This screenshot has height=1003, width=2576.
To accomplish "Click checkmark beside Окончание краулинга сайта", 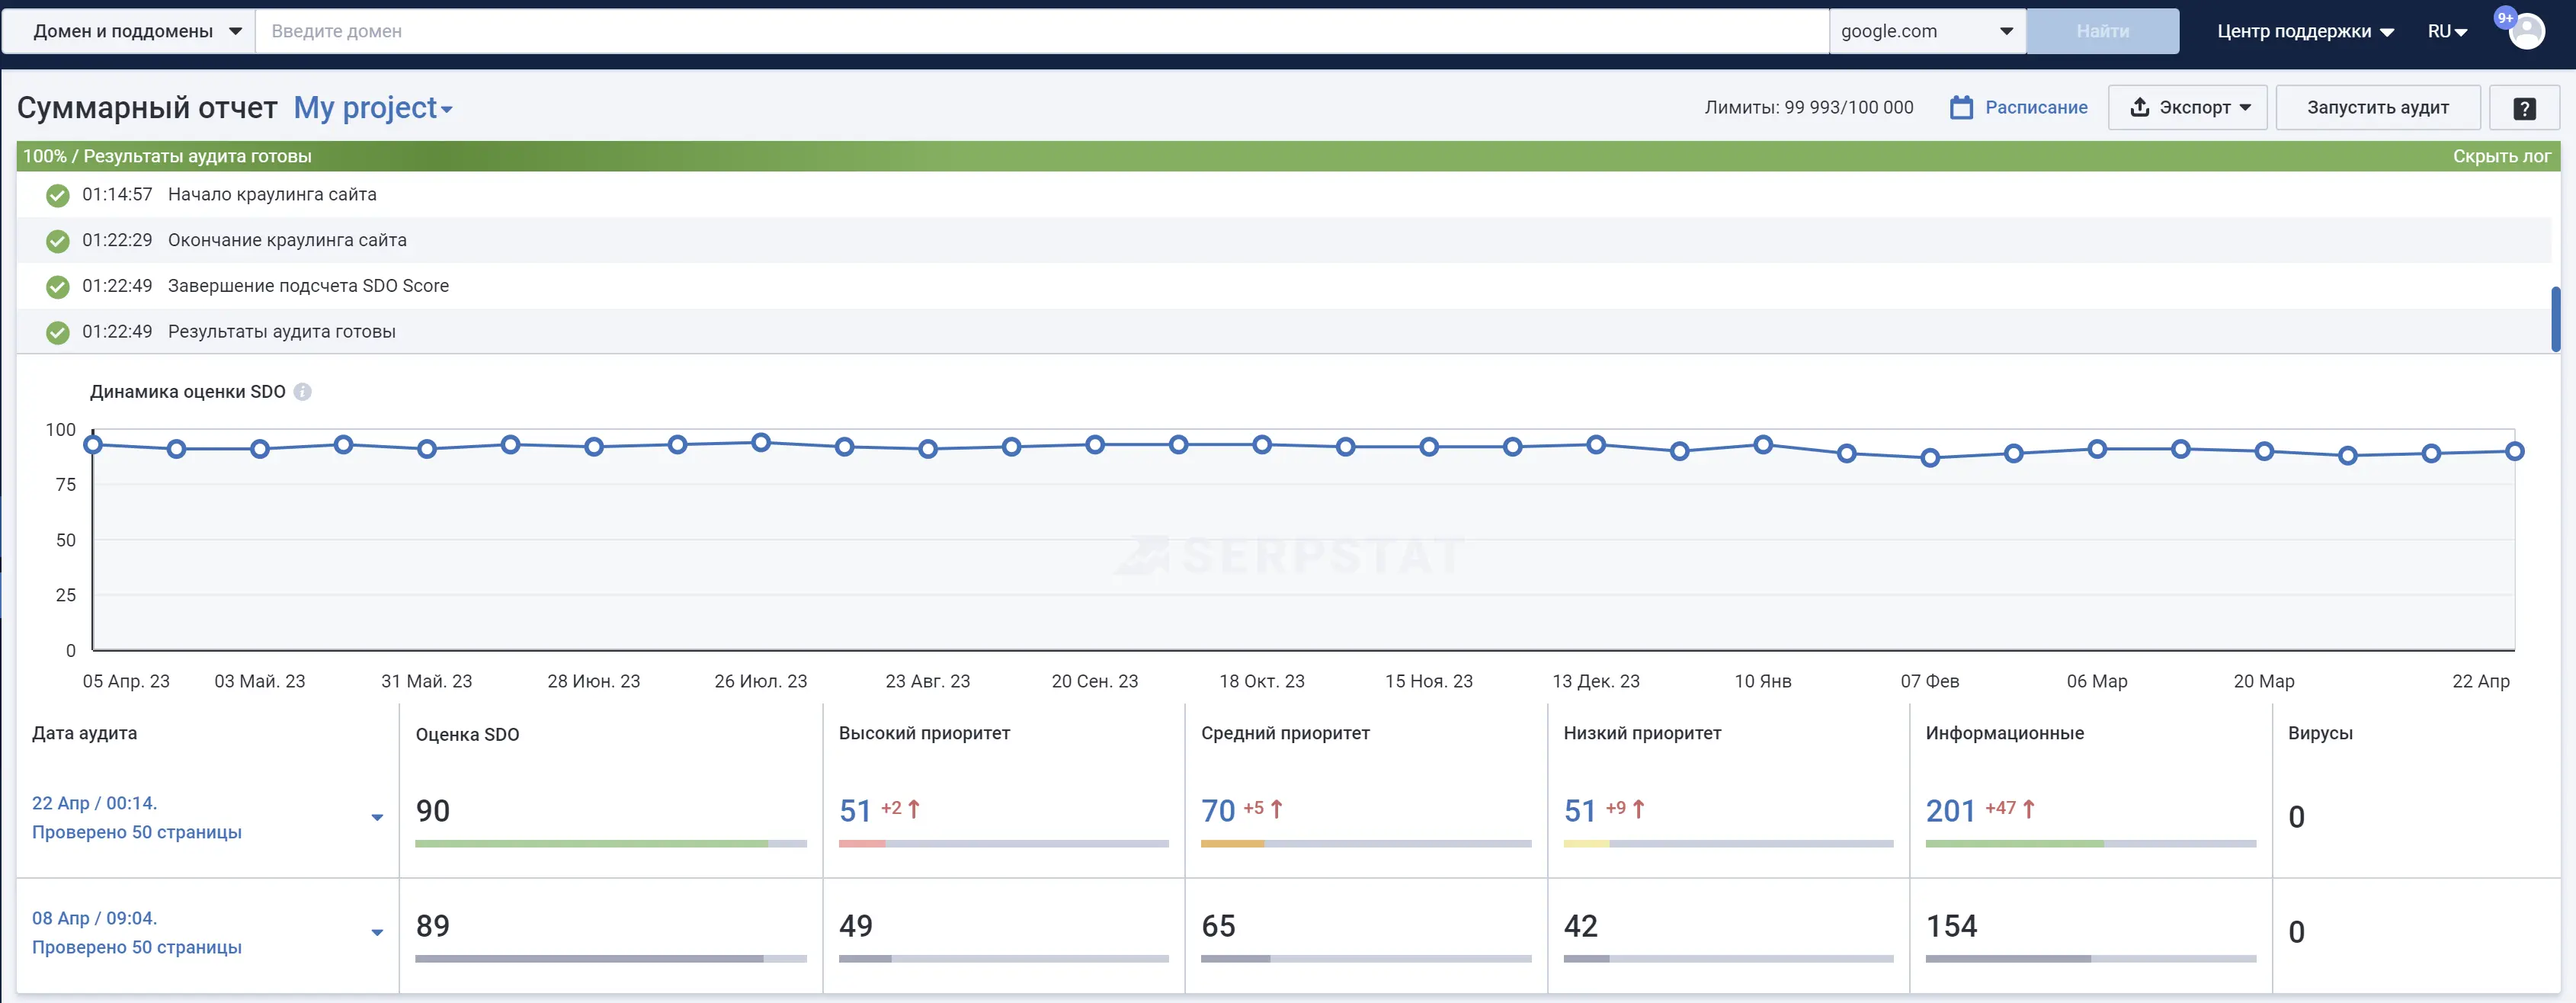I will [x=58, y=241].
